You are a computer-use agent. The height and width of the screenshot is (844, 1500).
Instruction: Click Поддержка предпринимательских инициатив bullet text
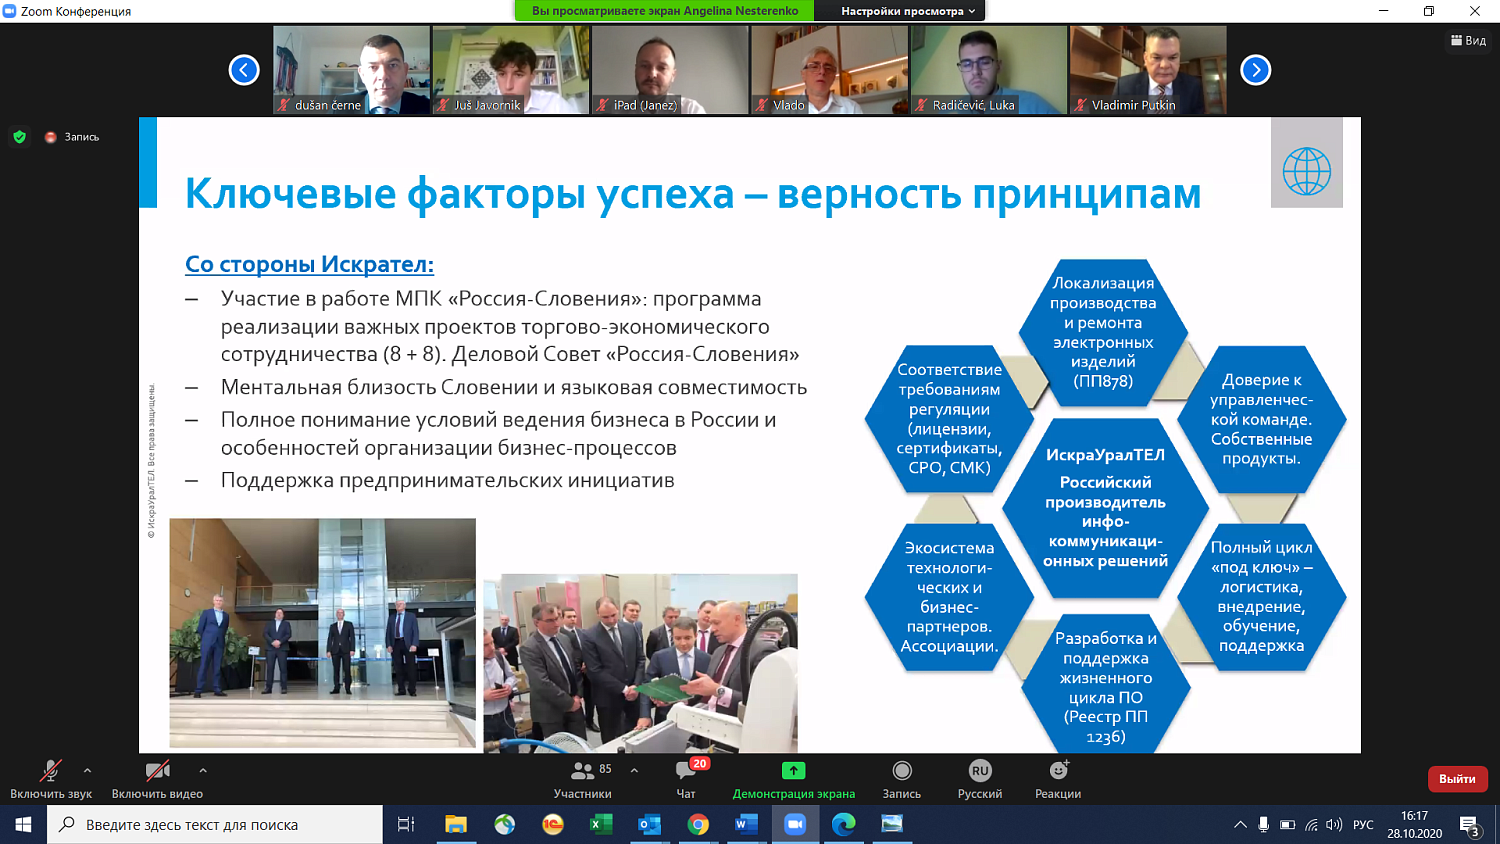tap(447, 480)
